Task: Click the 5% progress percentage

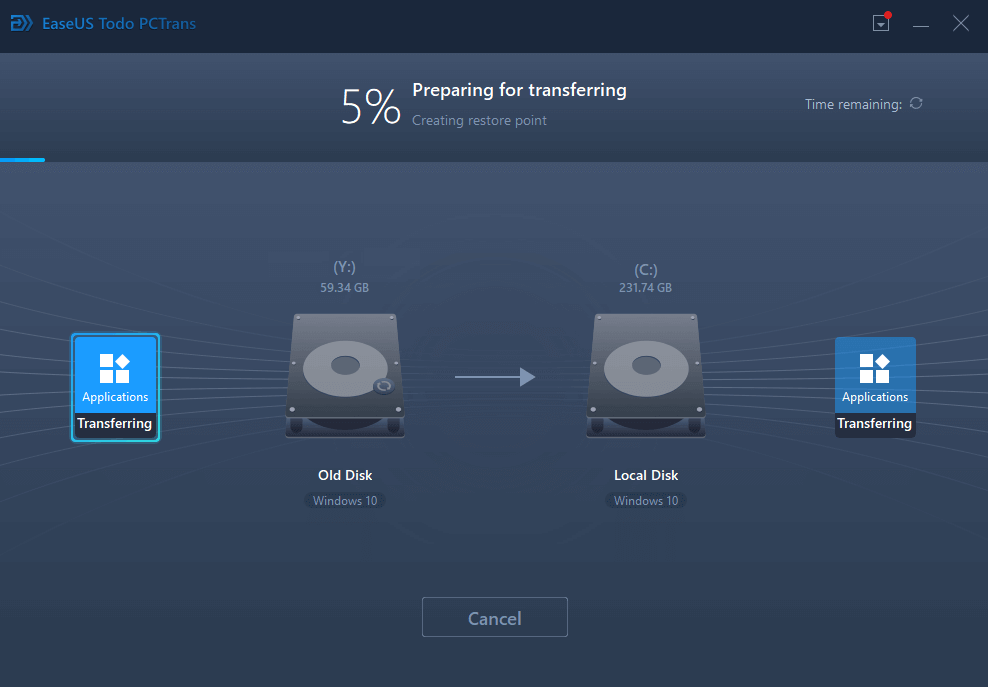Action: point(370,106)
